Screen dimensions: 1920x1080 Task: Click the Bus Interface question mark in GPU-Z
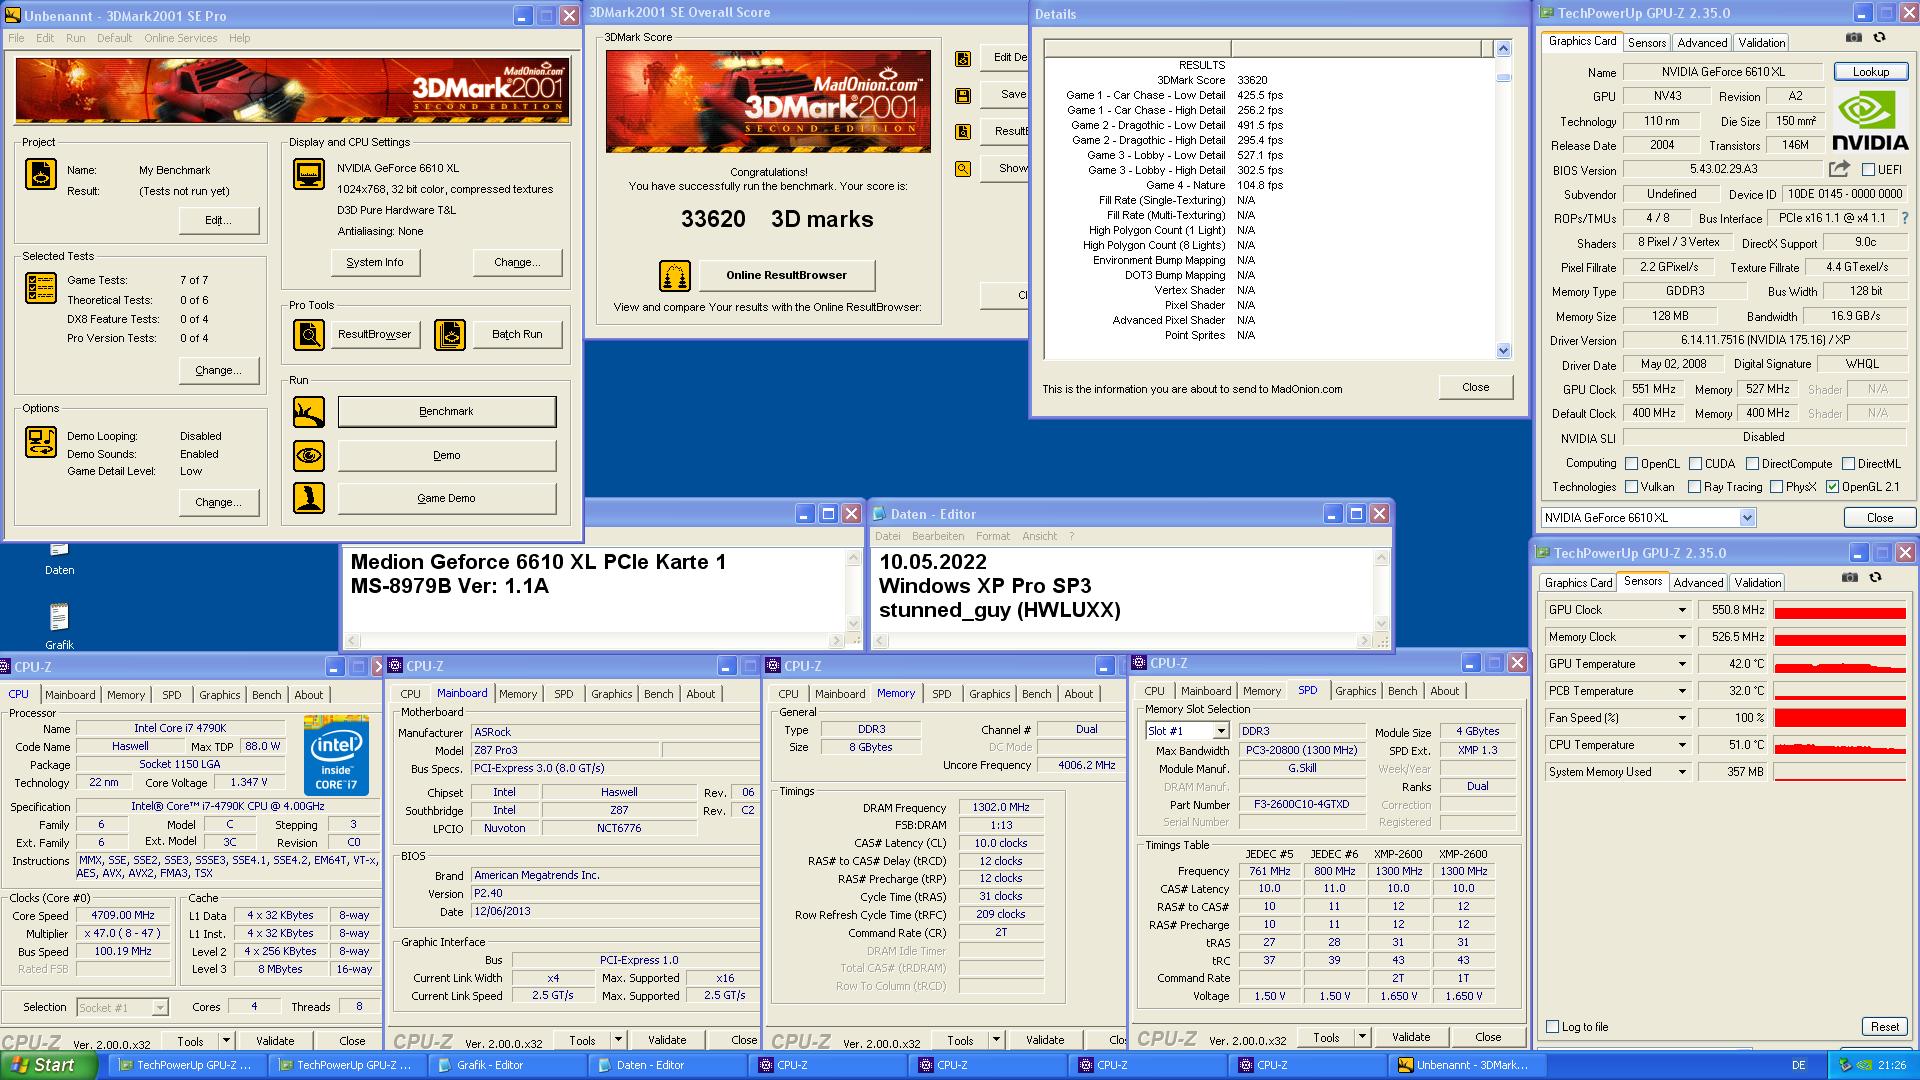click(1904, 218)
